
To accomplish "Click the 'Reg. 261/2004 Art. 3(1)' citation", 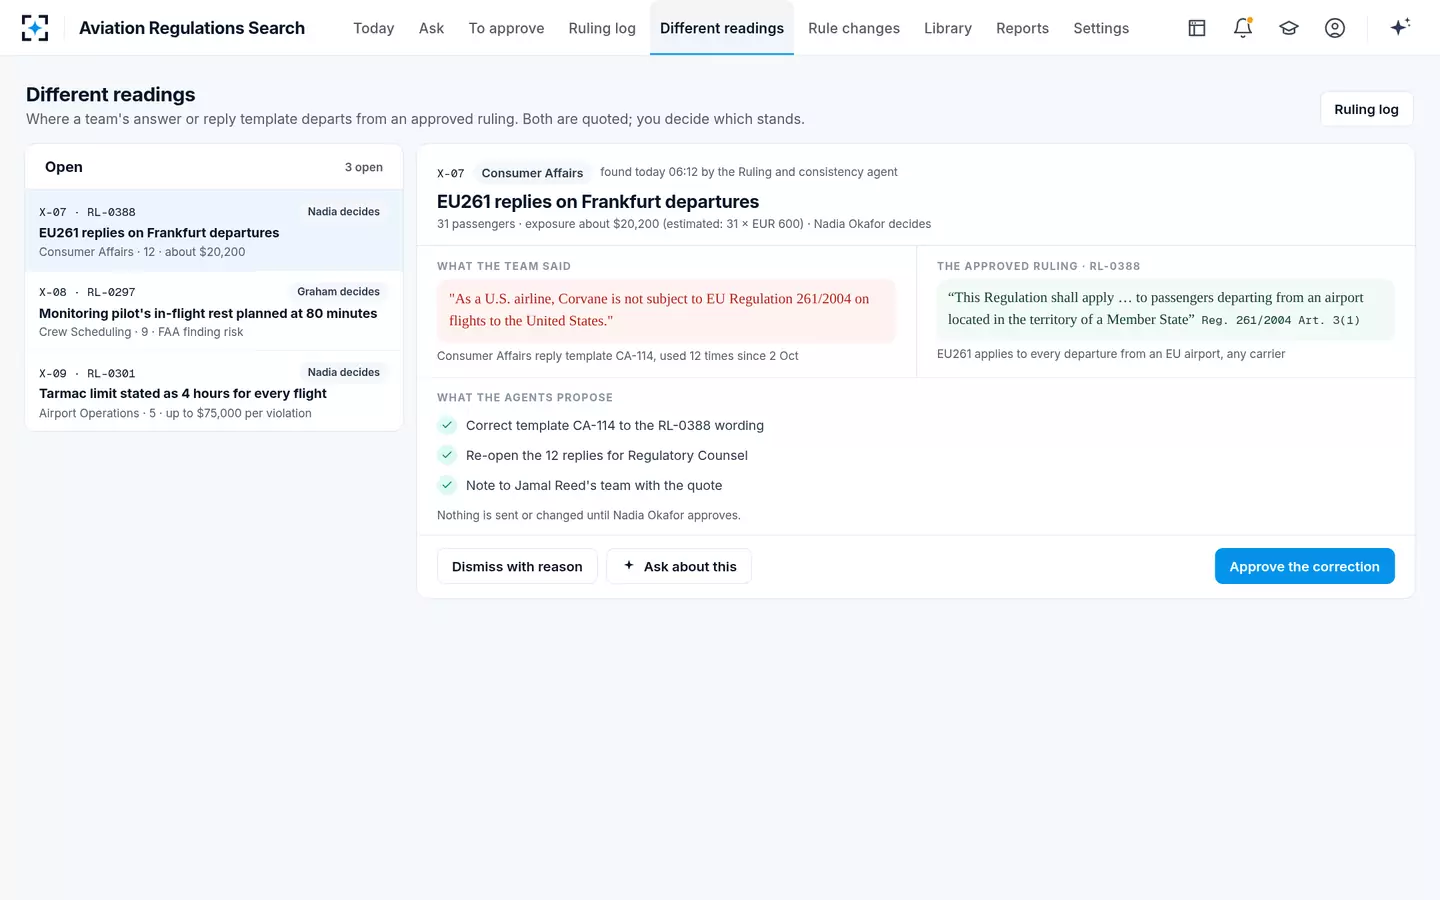I will tap(1281, 320).
